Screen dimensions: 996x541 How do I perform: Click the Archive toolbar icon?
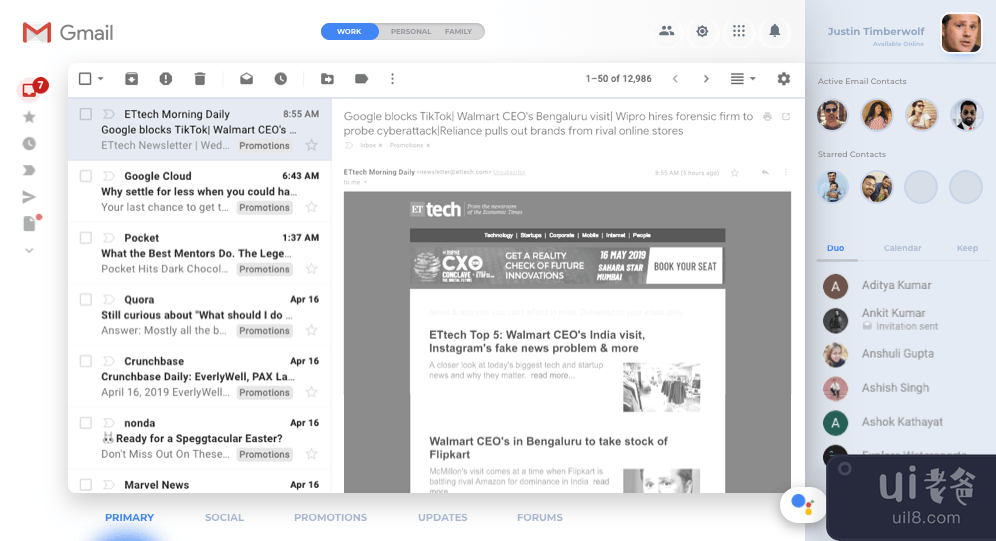pos(131,79)
